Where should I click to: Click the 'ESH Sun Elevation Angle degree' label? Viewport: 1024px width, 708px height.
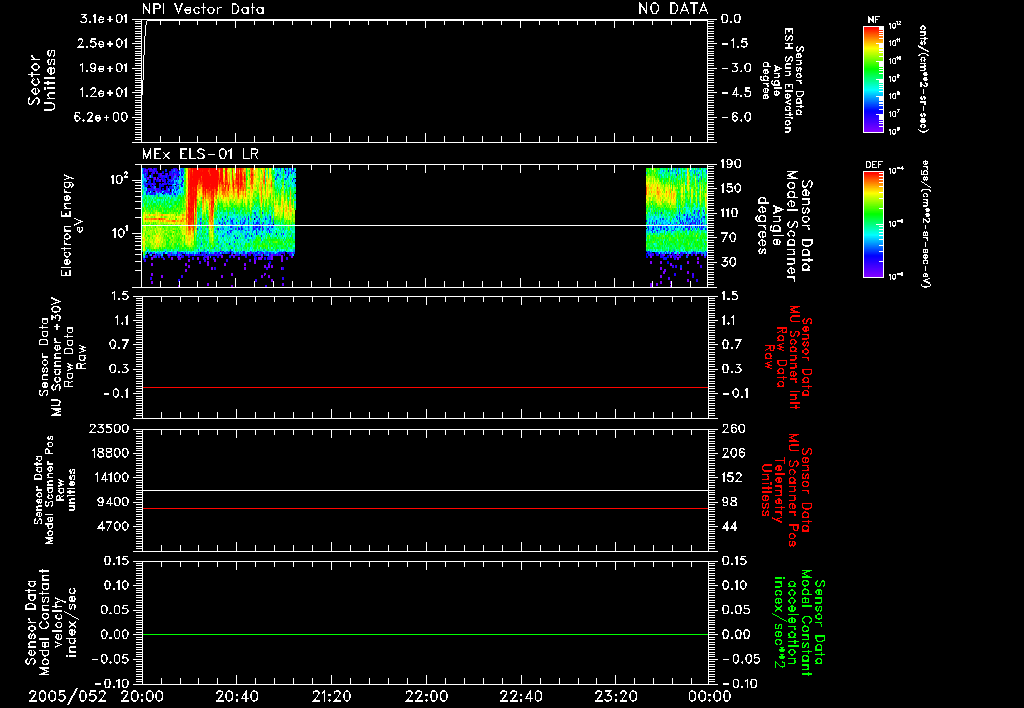[x=781, y=80]
